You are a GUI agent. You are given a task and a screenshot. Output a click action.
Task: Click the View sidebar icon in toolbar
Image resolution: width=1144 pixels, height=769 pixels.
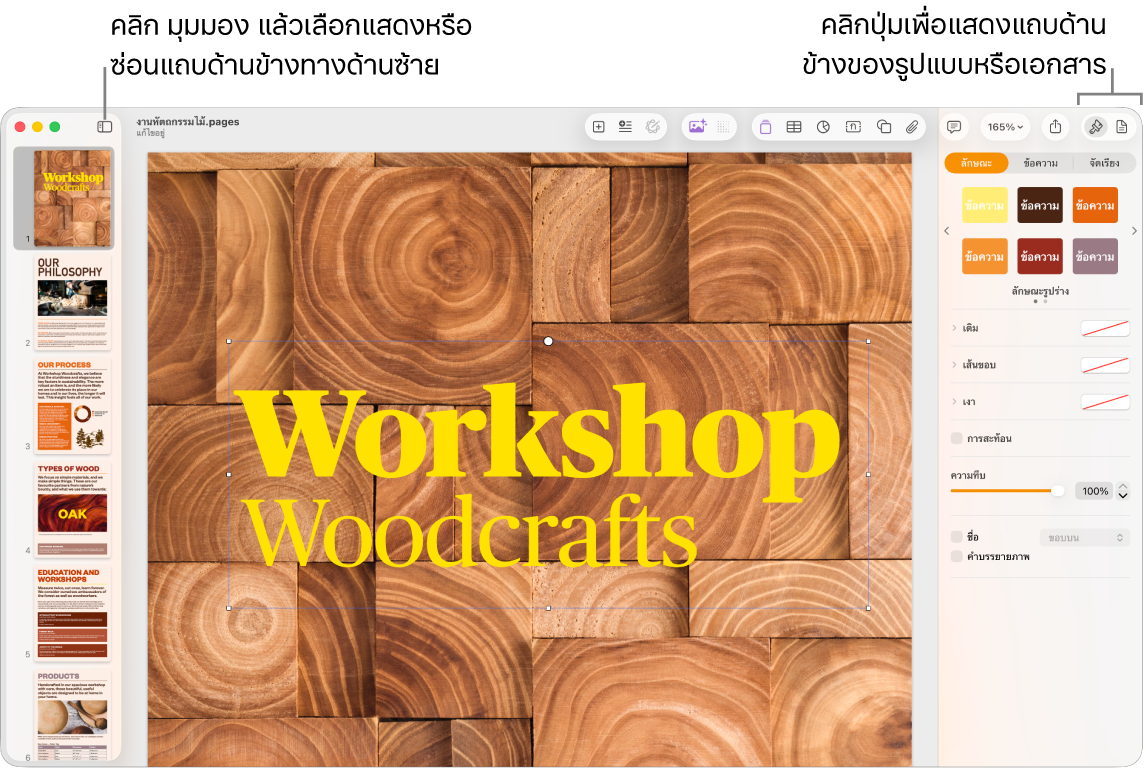104,126
